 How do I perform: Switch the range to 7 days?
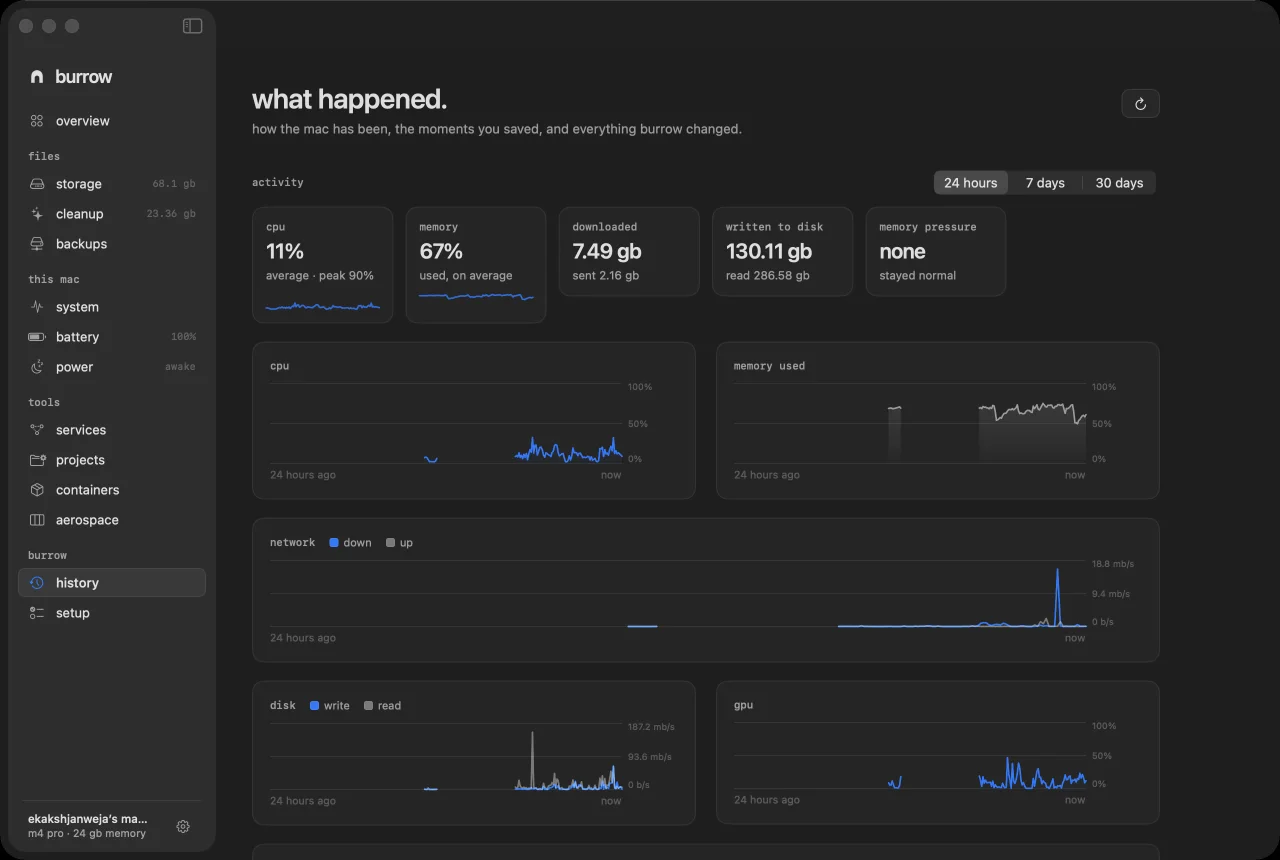tap(1045, 183)
